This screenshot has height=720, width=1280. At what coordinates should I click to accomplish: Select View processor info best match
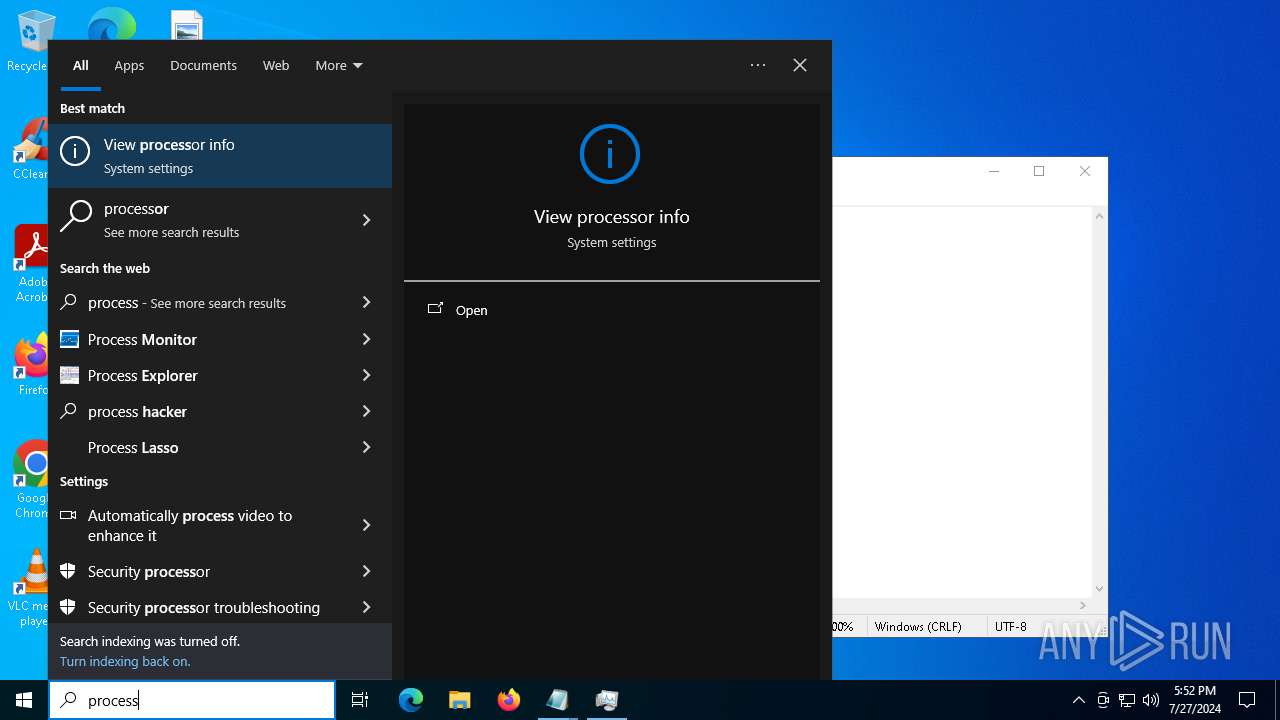(x=220, y=156)
